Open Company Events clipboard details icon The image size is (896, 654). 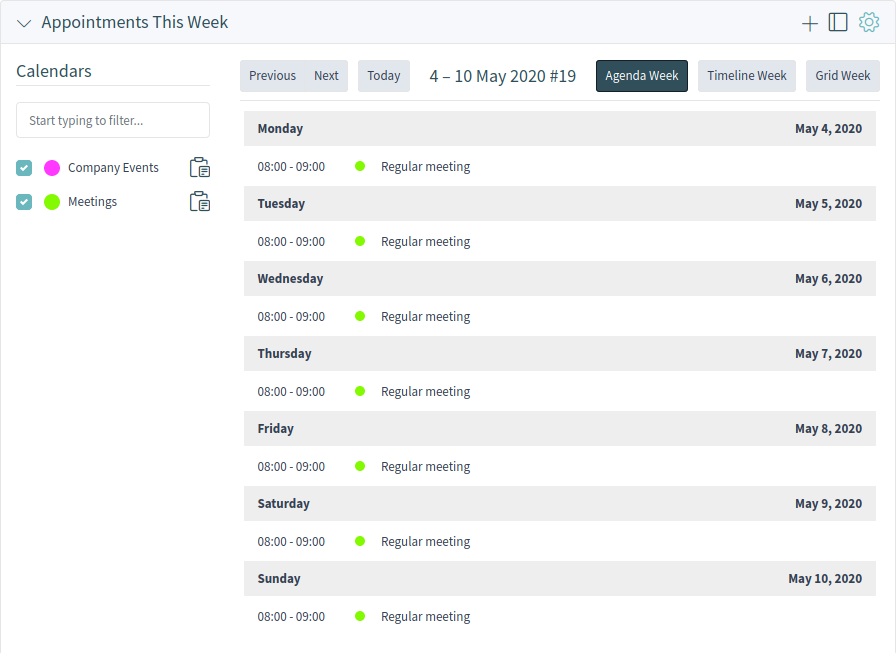point(200,168)
